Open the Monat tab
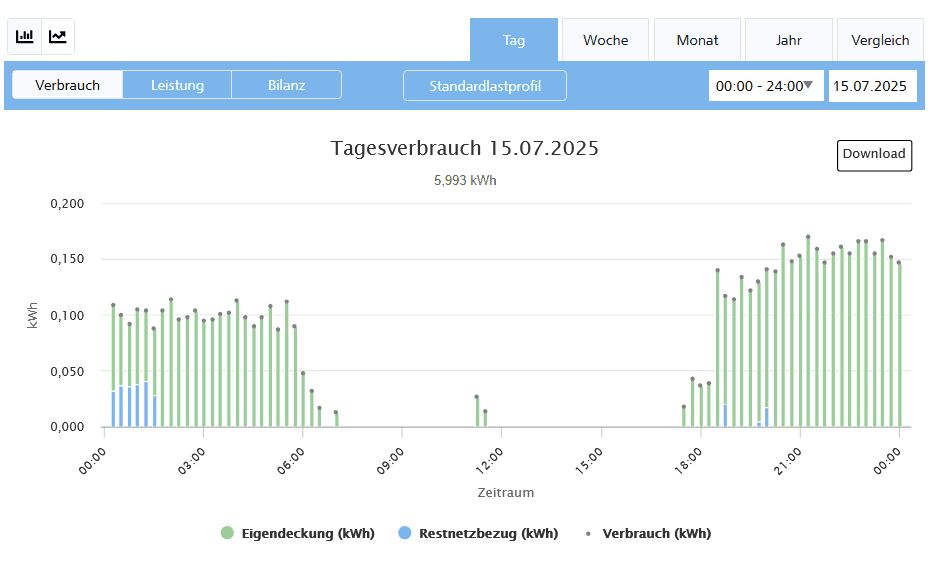The image size is (945, 576). 697,40
